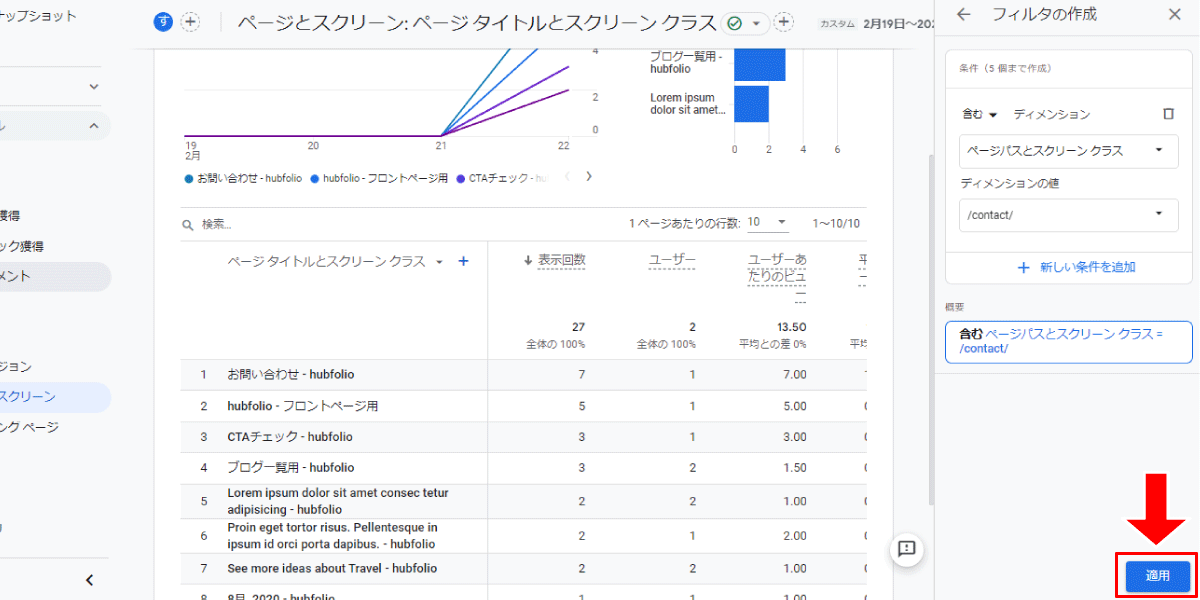The width and height of the screenshot is (1200, 600).
Task: Click row hubfolio - フロントページ用
Action: click(523, 406)
